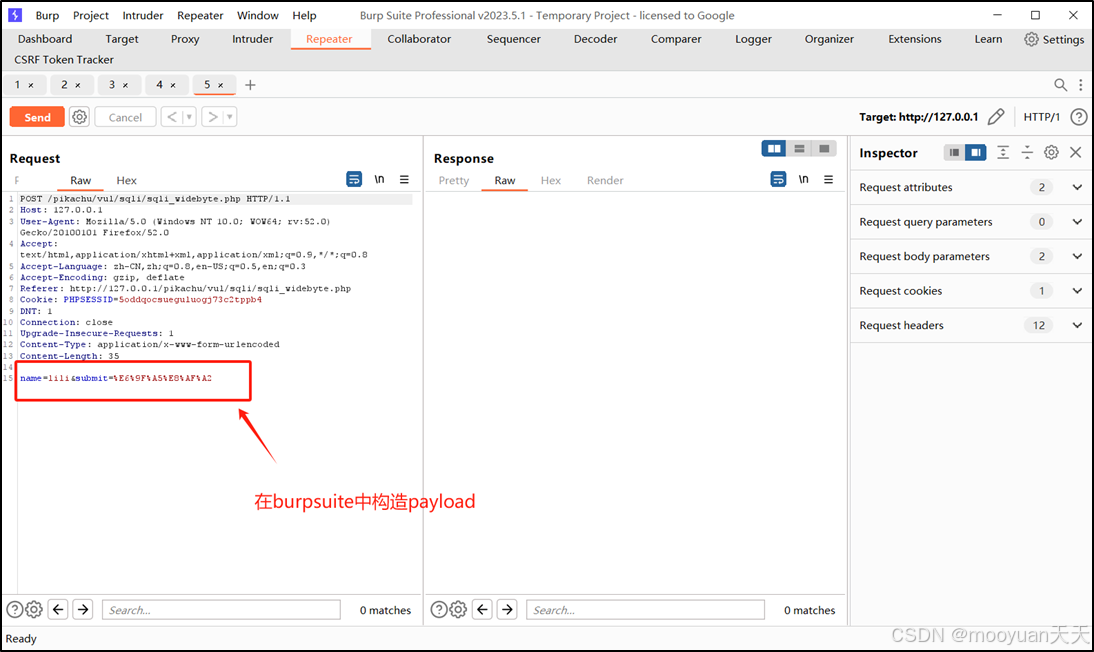This screenshot has height=652, width=1094.
Task: Add a new Repeater tab
Action: pyautogui.click(x=250, y=84)
